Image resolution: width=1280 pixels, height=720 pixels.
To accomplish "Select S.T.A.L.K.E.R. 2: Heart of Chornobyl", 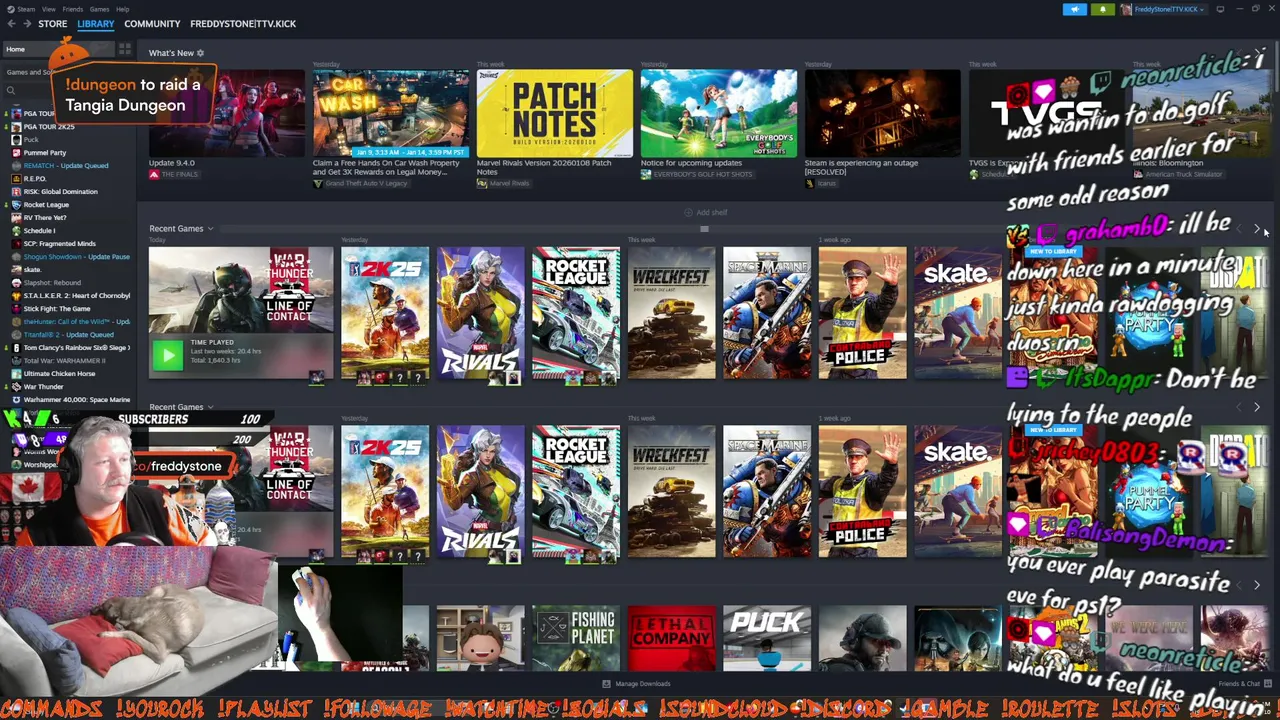I will point(76,295).
